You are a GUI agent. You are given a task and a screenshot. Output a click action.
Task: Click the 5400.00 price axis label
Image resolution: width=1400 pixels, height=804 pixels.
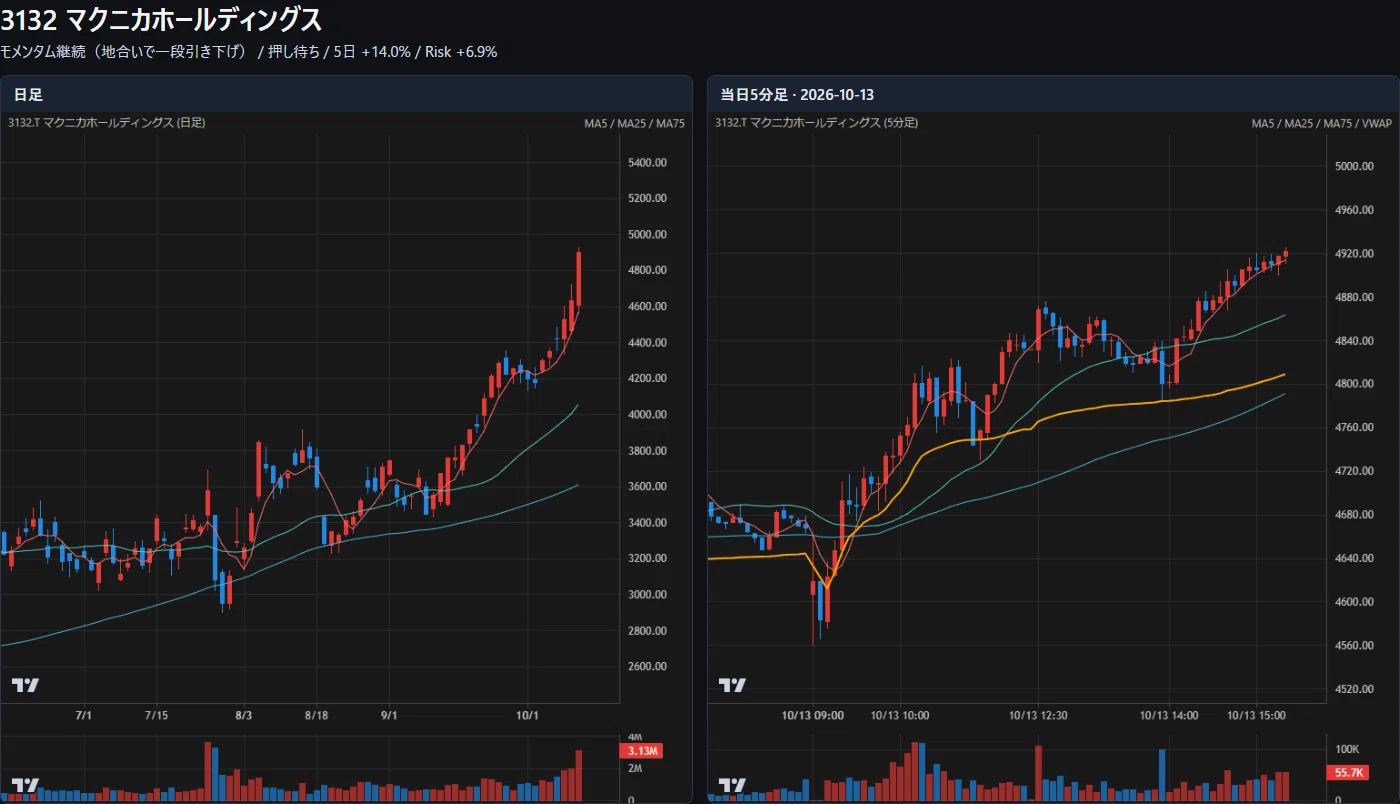point(648,162)
